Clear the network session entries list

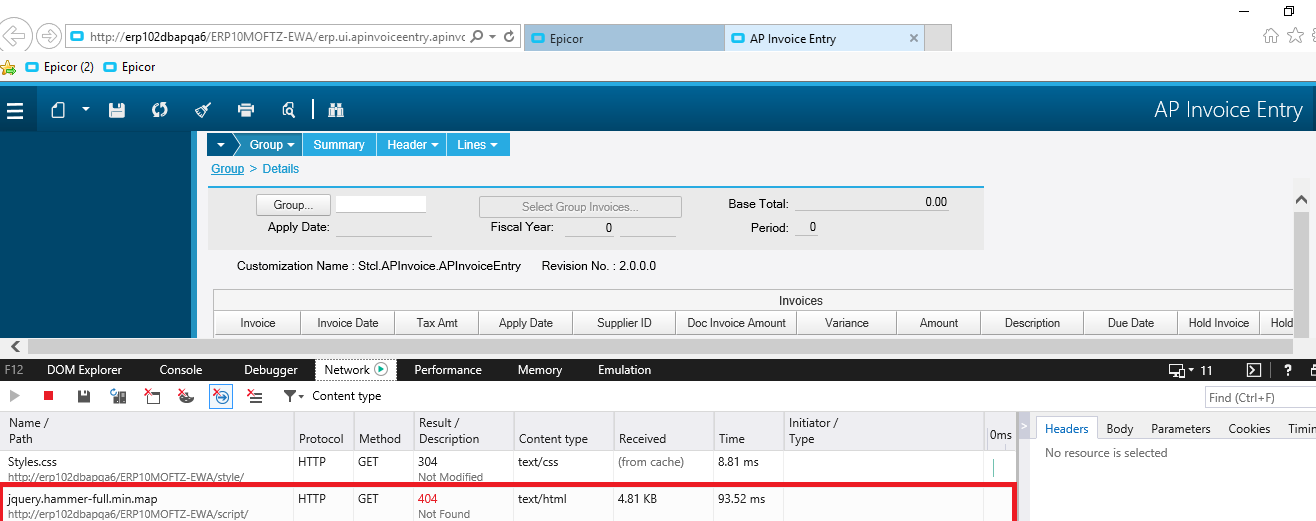click(x=255, y=396)
